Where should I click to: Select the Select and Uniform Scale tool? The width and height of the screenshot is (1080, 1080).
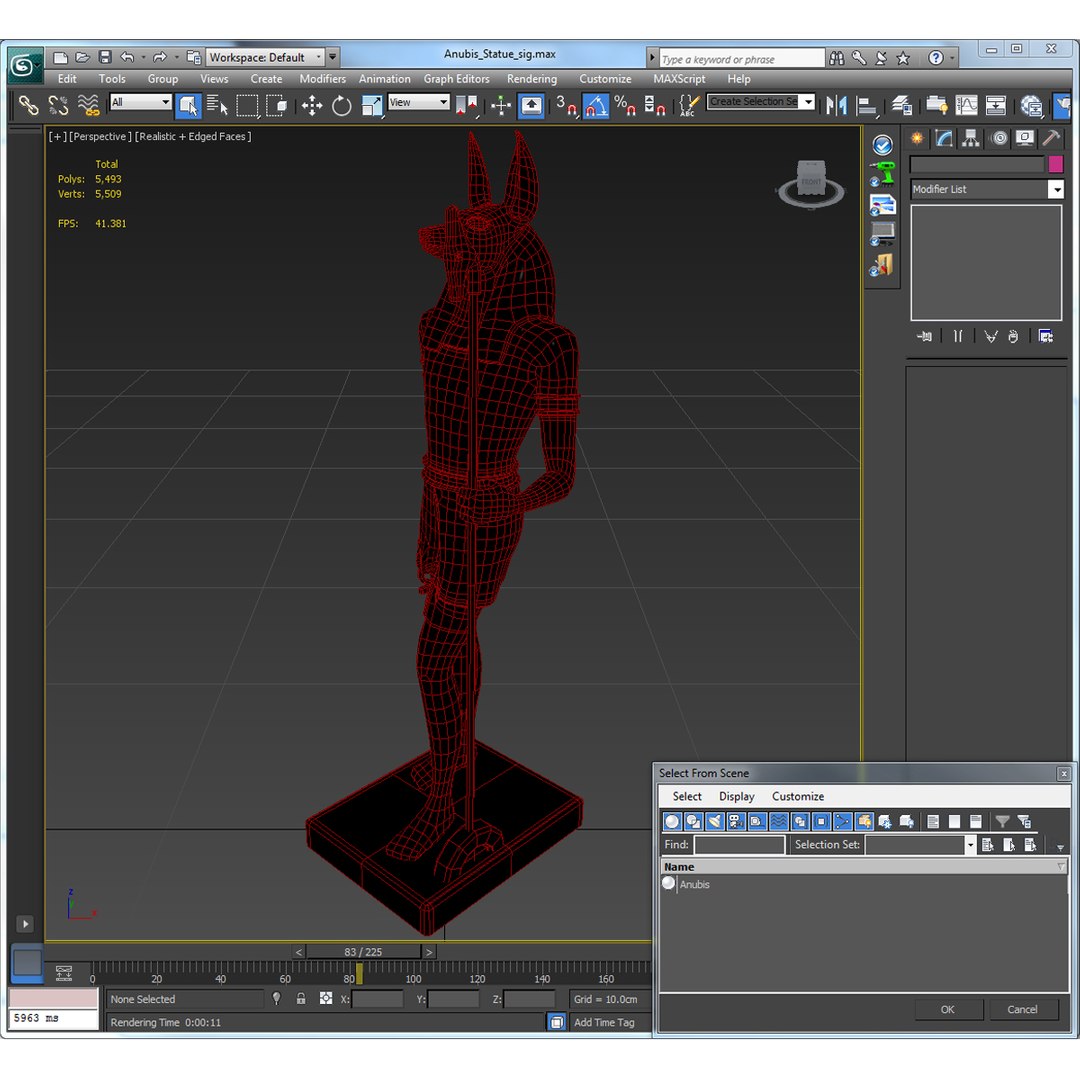click(x=372, y=105)
